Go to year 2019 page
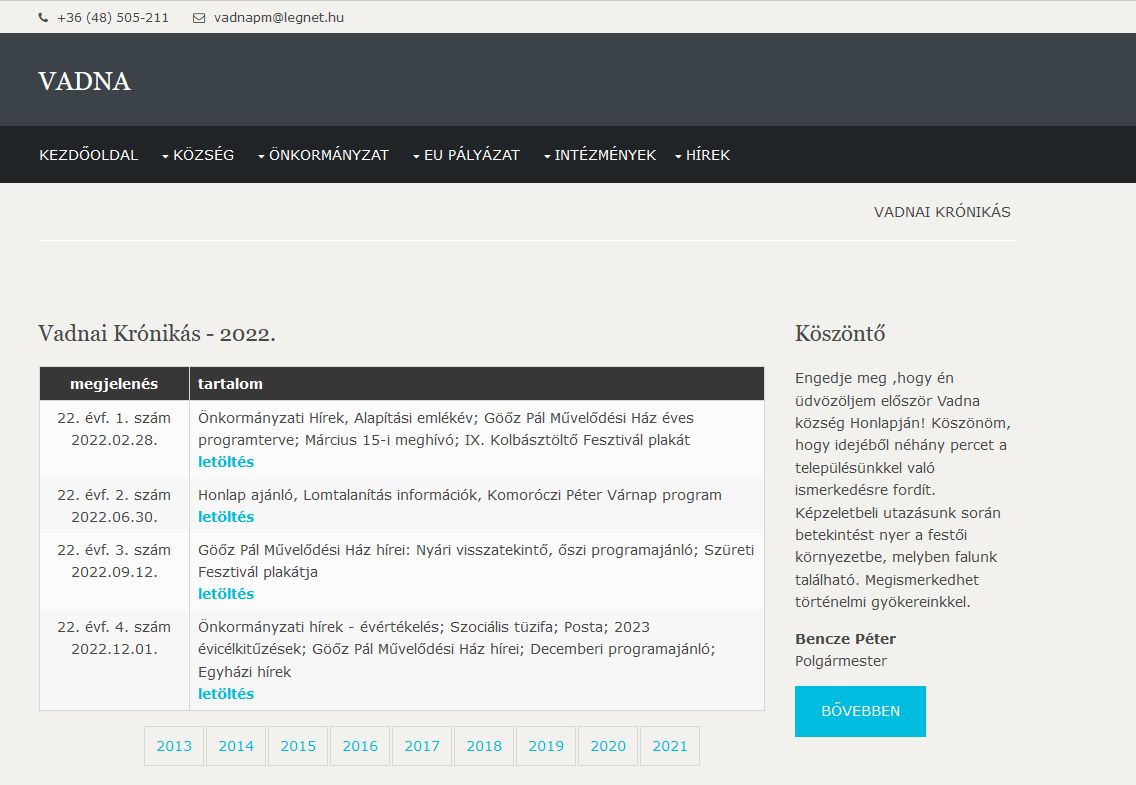 [x=546, y=746]
